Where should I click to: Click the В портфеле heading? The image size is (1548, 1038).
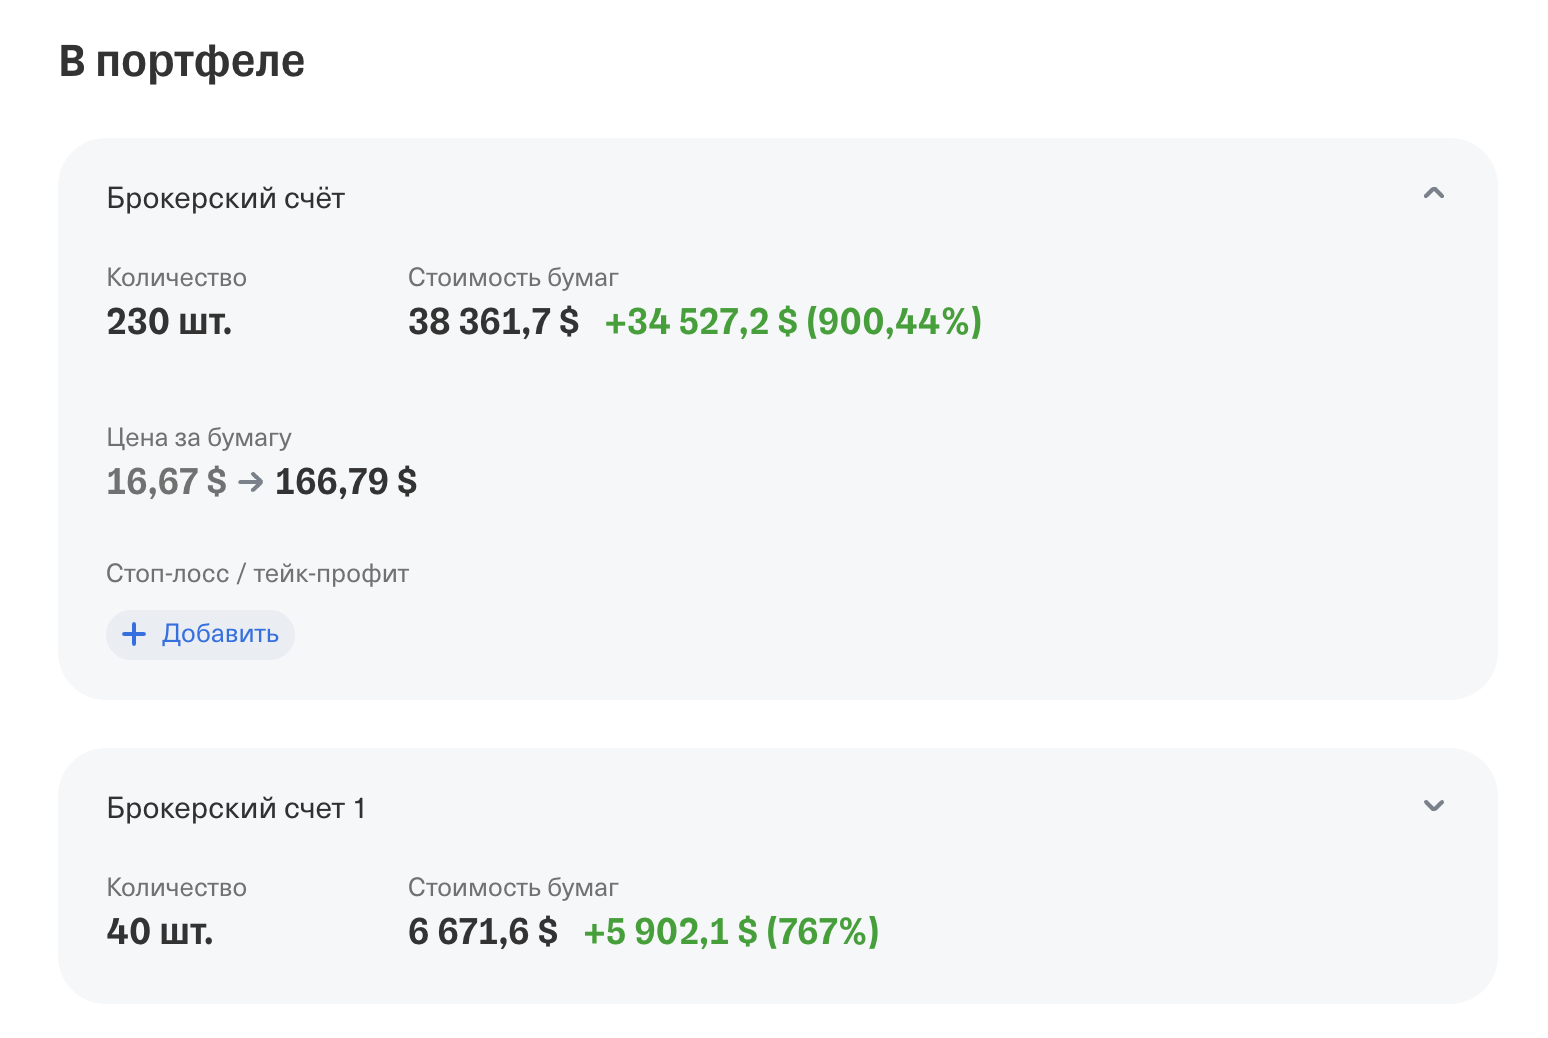point(182,61)
